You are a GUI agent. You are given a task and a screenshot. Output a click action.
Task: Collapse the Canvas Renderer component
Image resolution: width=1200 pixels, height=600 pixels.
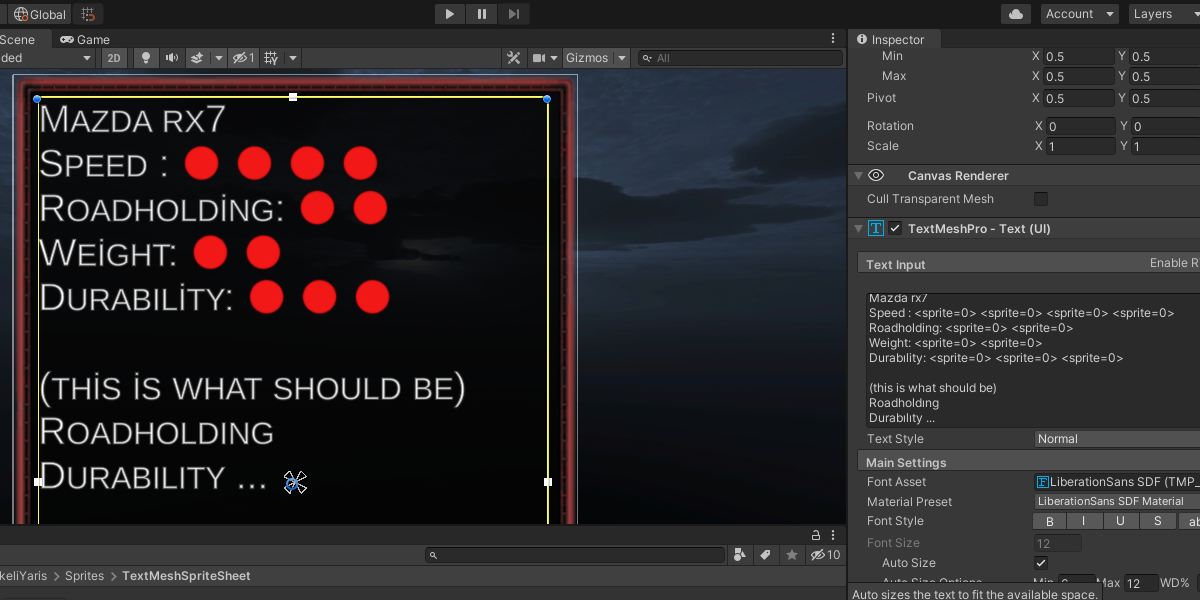point(858,176)
